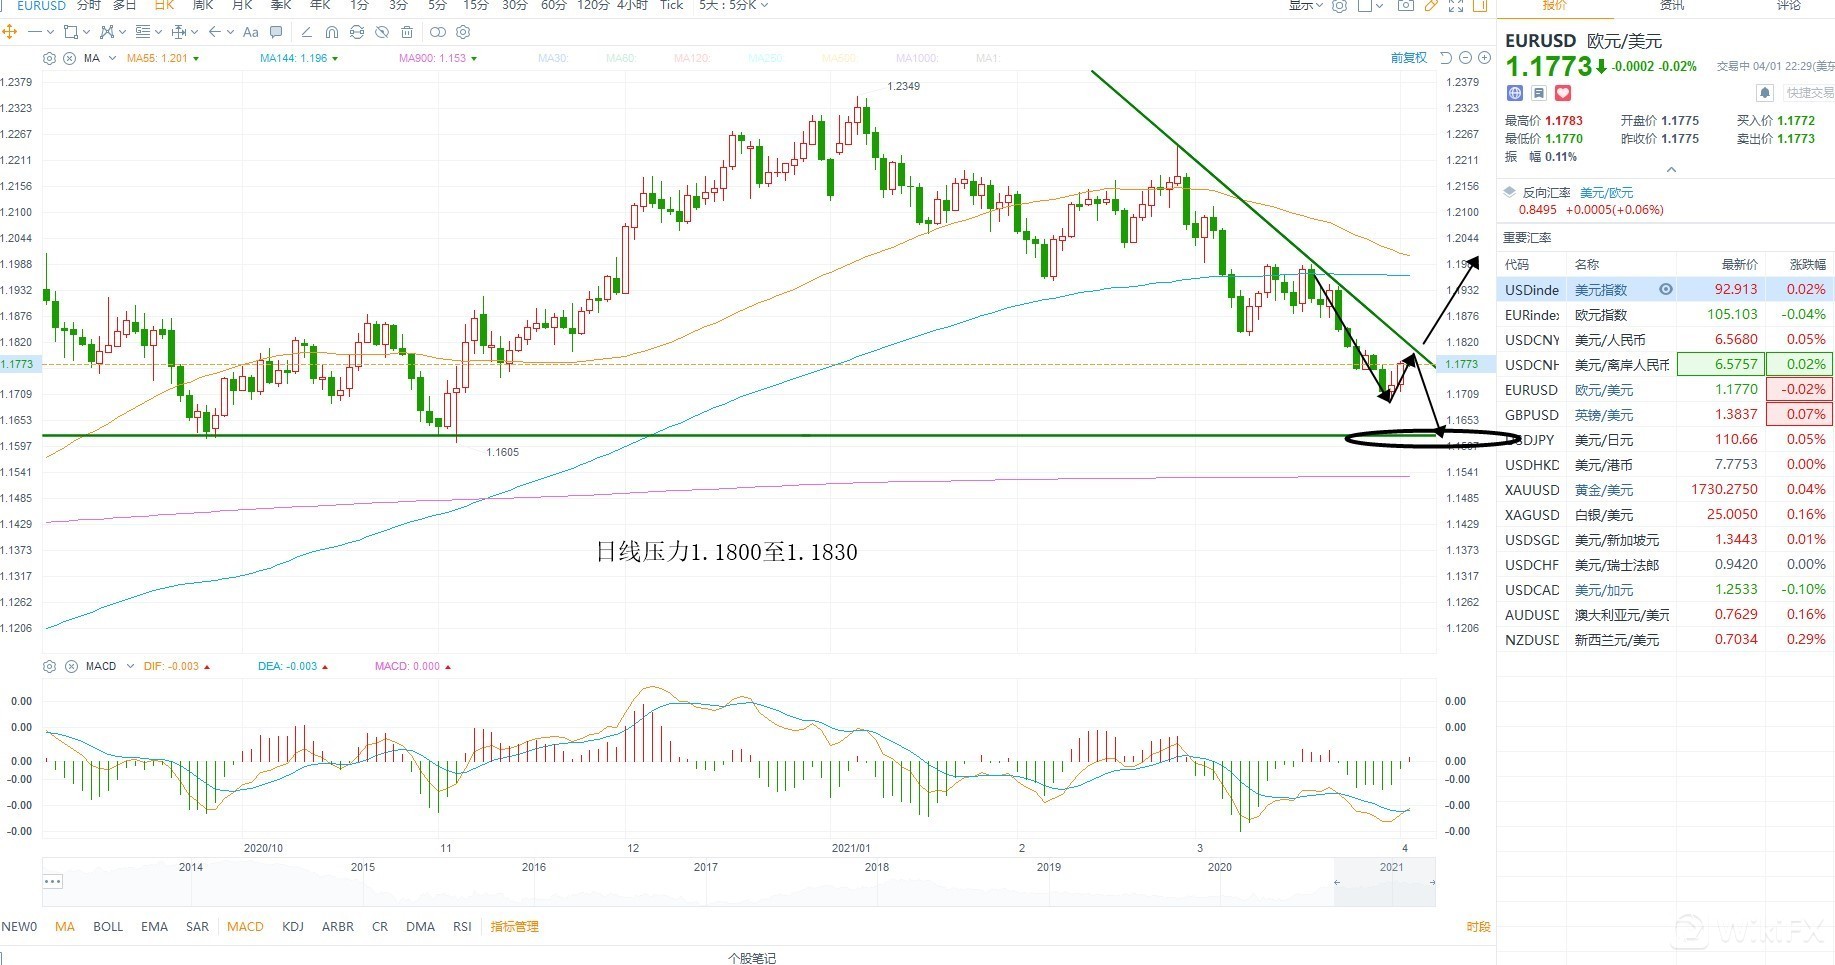Image resolution: width=1835 pixels, height=965 pixels.
Task: Select the 4小时 timeframe tab
Action: point(632,6)
